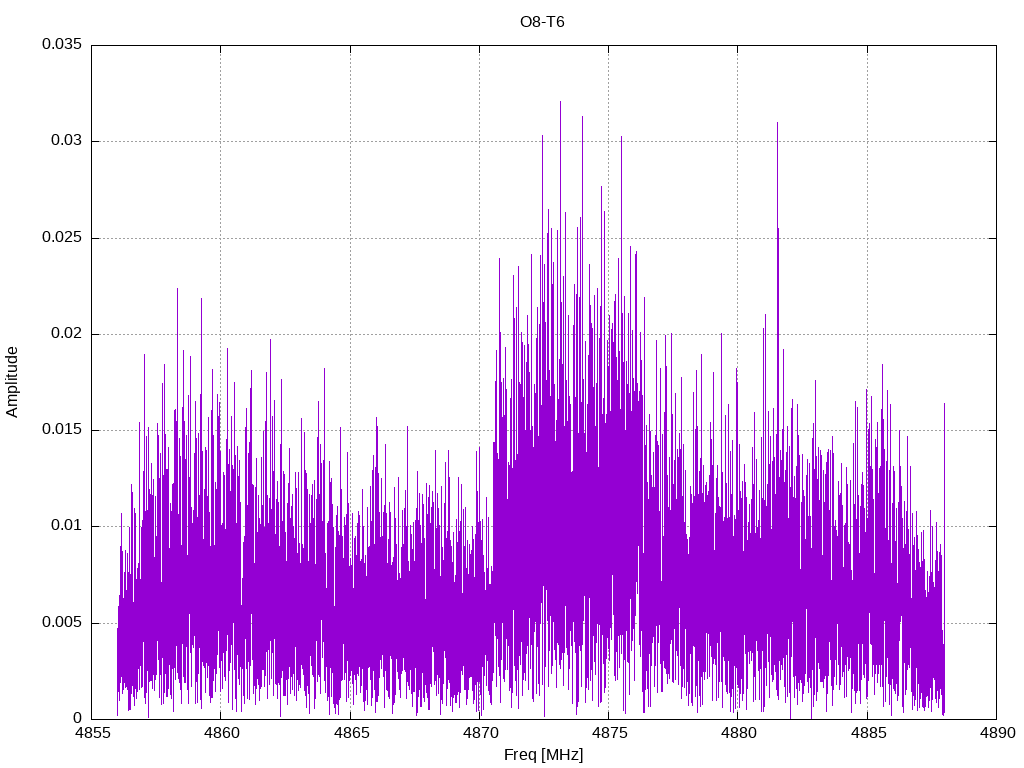
Task: Click the tip of the tallest spectrum peak
Action: coord(560,102)
